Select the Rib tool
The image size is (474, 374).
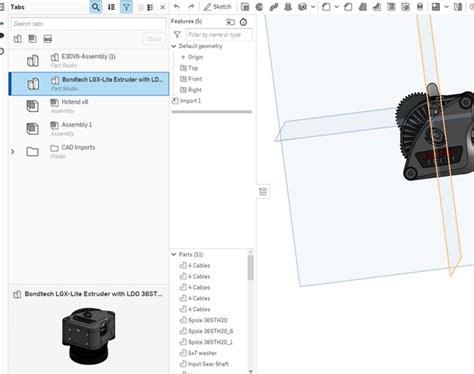[377, 7]
